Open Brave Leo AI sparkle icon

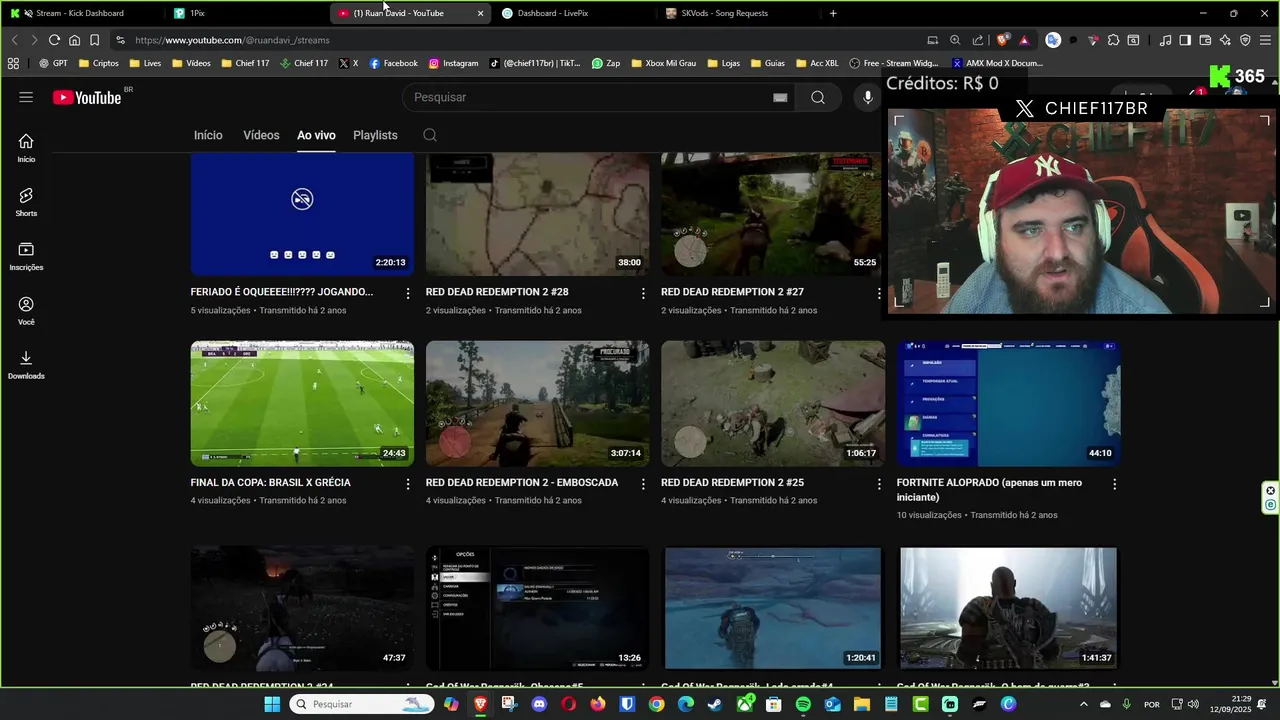[1225, 40]
